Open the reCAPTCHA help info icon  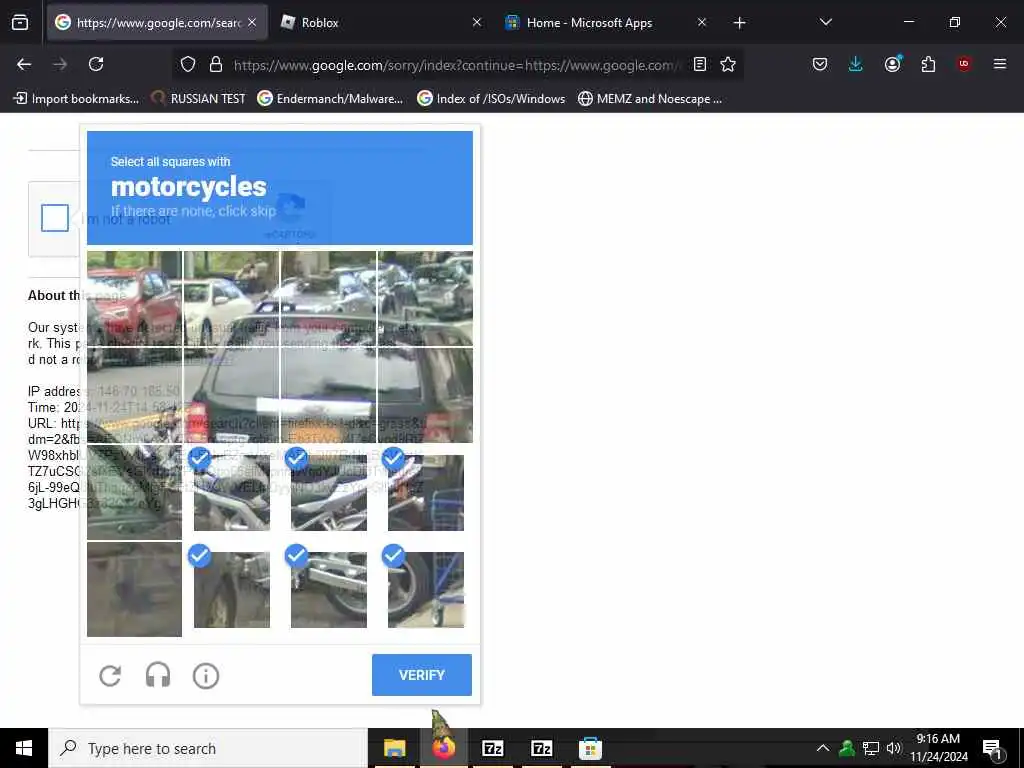coord(206,675)
